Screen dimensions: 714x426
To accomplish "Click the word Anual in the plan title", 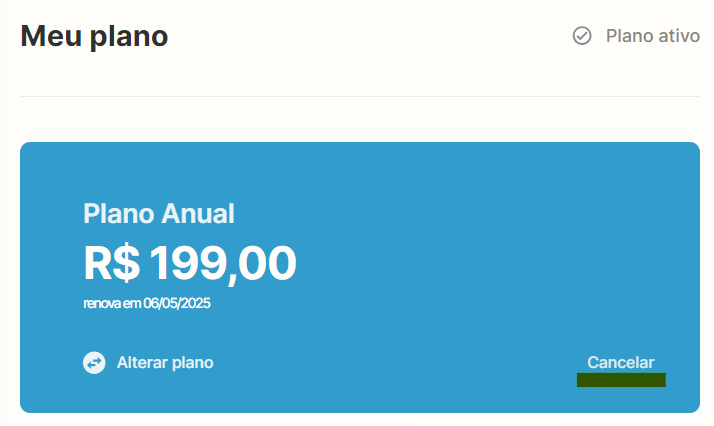I will pyautogui.click(x=198, y=213).
